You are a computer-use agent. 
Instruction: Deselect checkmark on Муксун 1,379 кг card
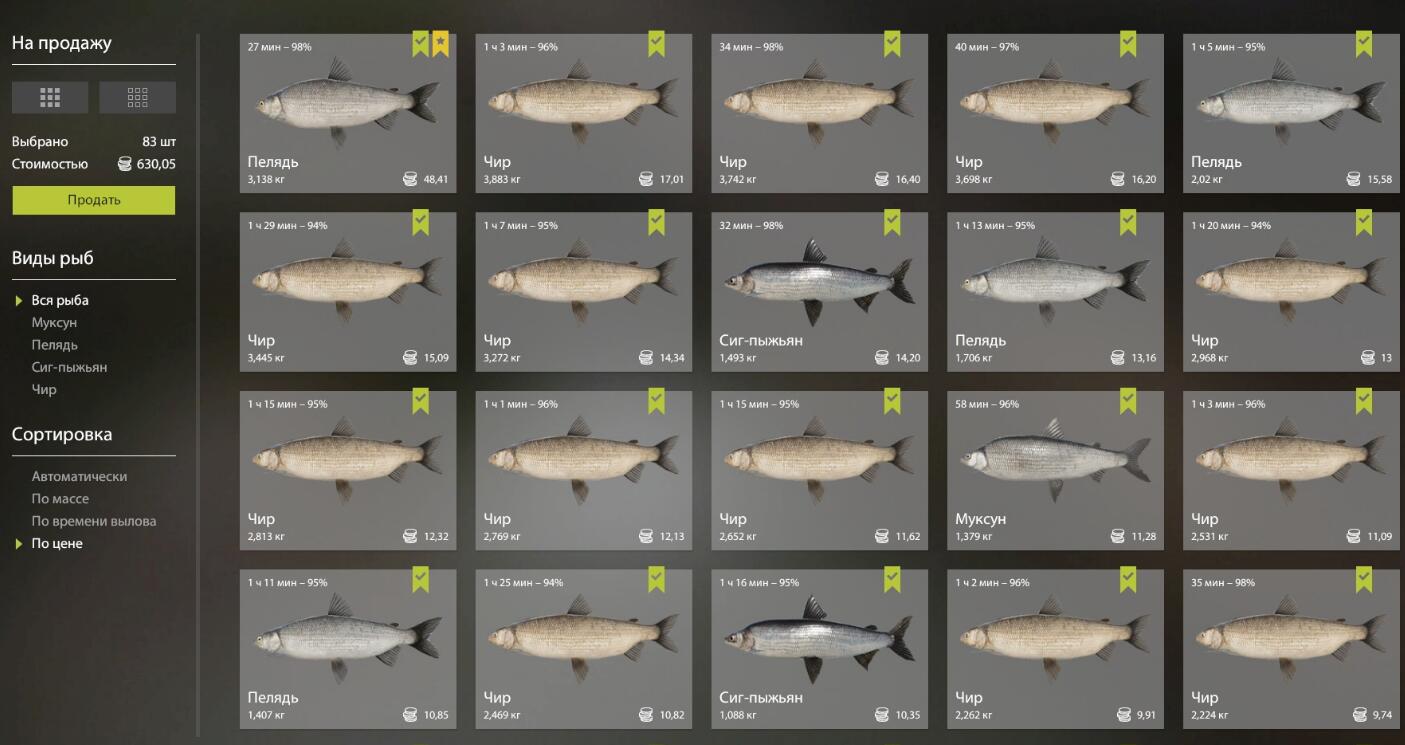tap(1128, 401)
